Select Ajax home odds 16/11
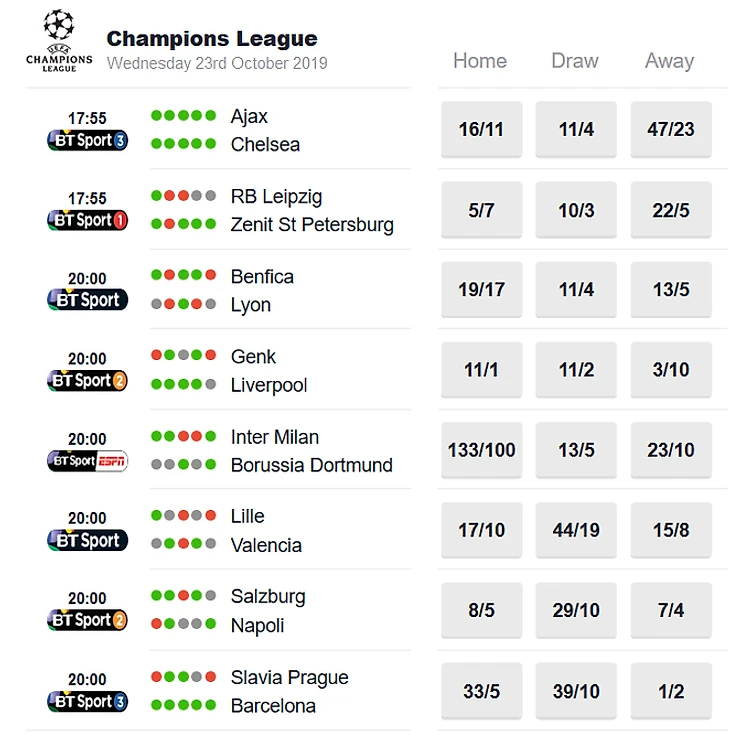 tap(481, 130)
